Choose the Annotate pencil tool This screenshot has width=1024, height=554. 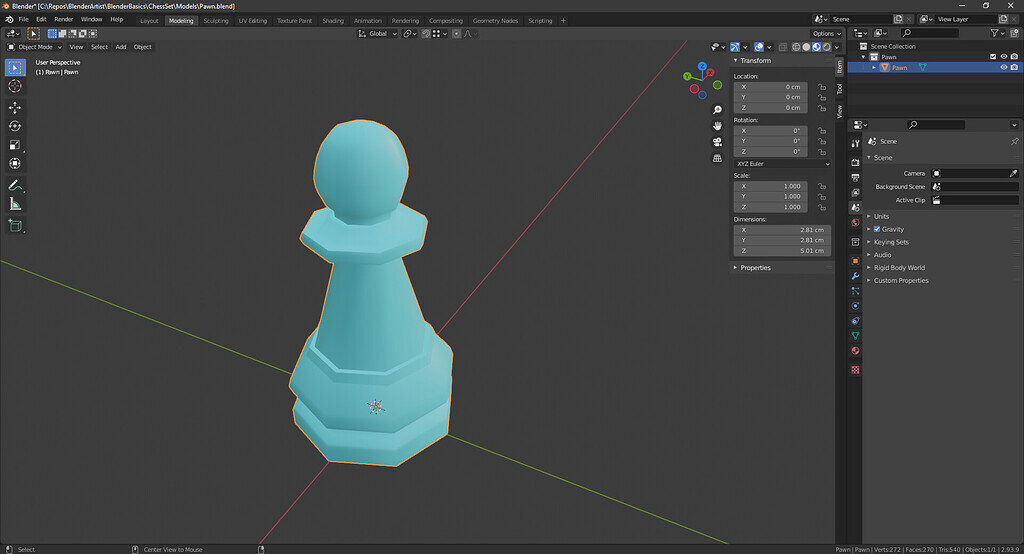pos(15,185)
